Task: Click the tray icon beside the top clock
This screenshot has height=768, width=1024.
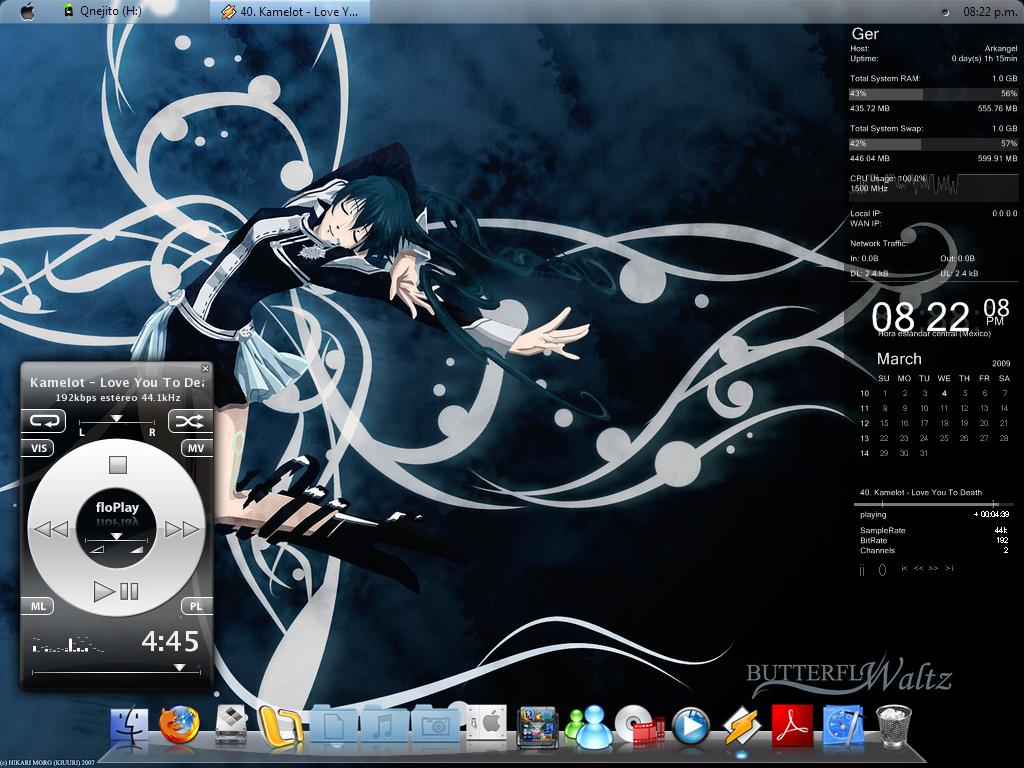Action: (945, 12)
